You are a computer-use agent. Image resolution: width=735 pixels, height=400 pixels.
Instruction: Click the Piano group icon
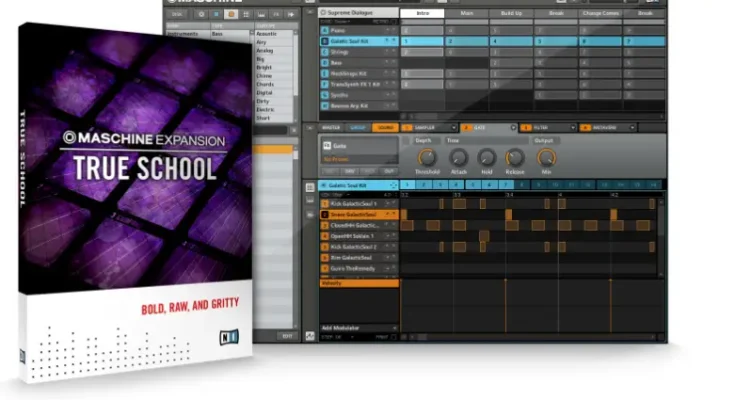(324, 30)
